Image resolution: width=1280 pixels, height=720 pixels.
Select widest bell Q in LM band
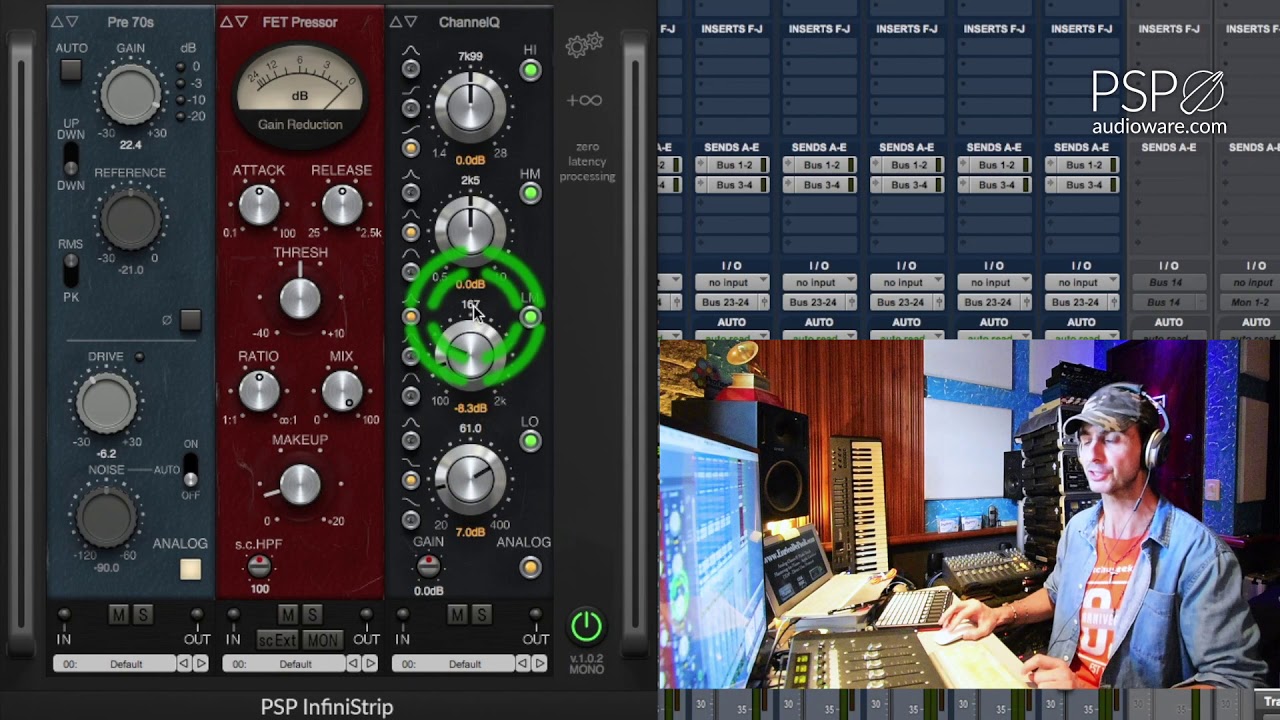411,396
